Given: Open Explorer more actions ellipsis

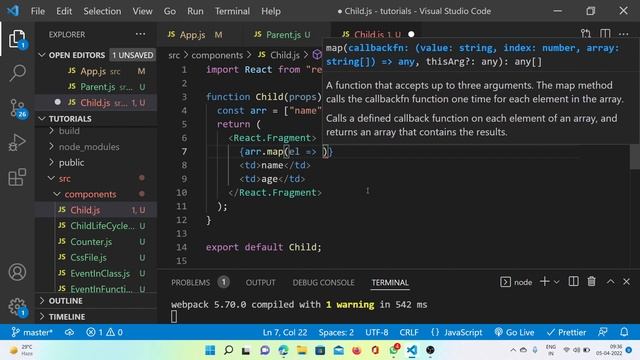Looking at the screenshot, I should pyautogui.click(x=140, y=34).
